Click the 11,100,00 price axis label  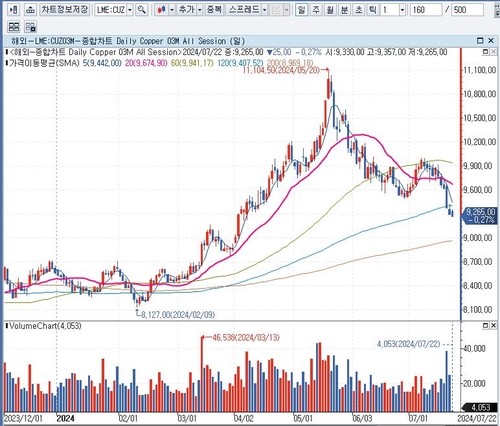480,70
